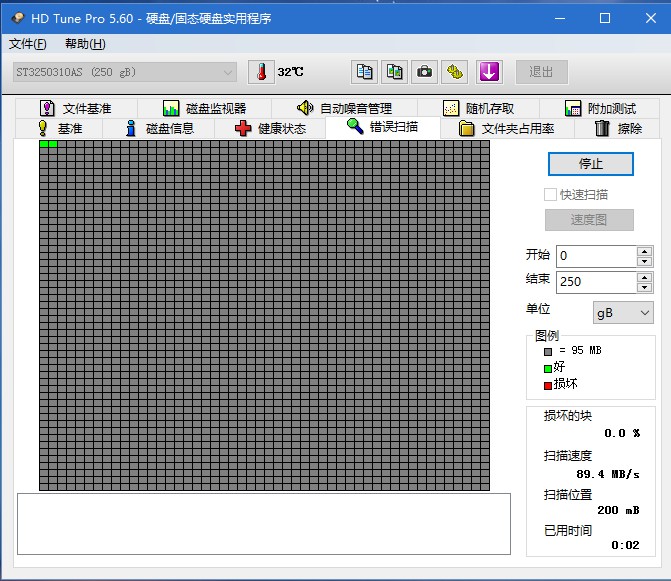
Task: Click the copy text to clipboard icon
Action: point(365,72)
